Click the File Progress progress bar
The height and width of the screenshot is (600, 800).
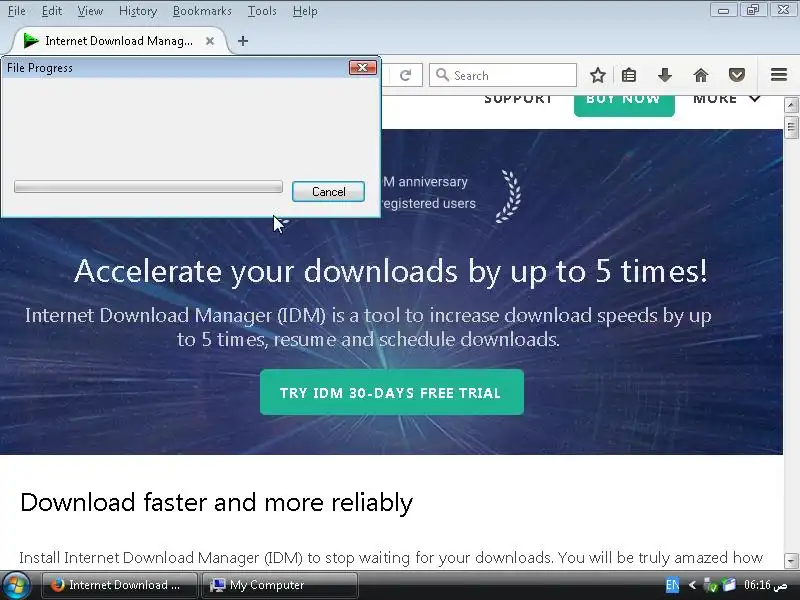[x=148, y=187]
